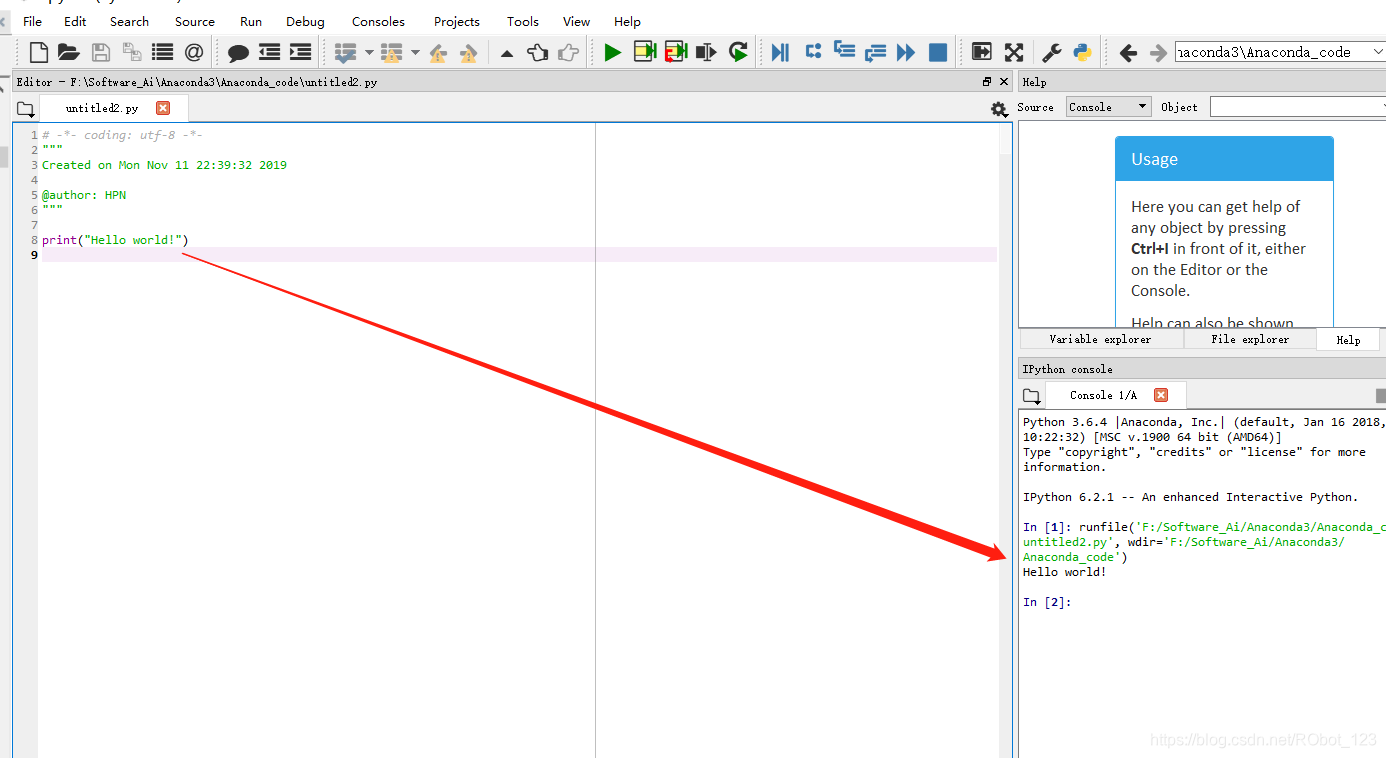Viewport: 1386px width, 758px height.
Task: Unindent selected code icon
Action: pos(269,52)
